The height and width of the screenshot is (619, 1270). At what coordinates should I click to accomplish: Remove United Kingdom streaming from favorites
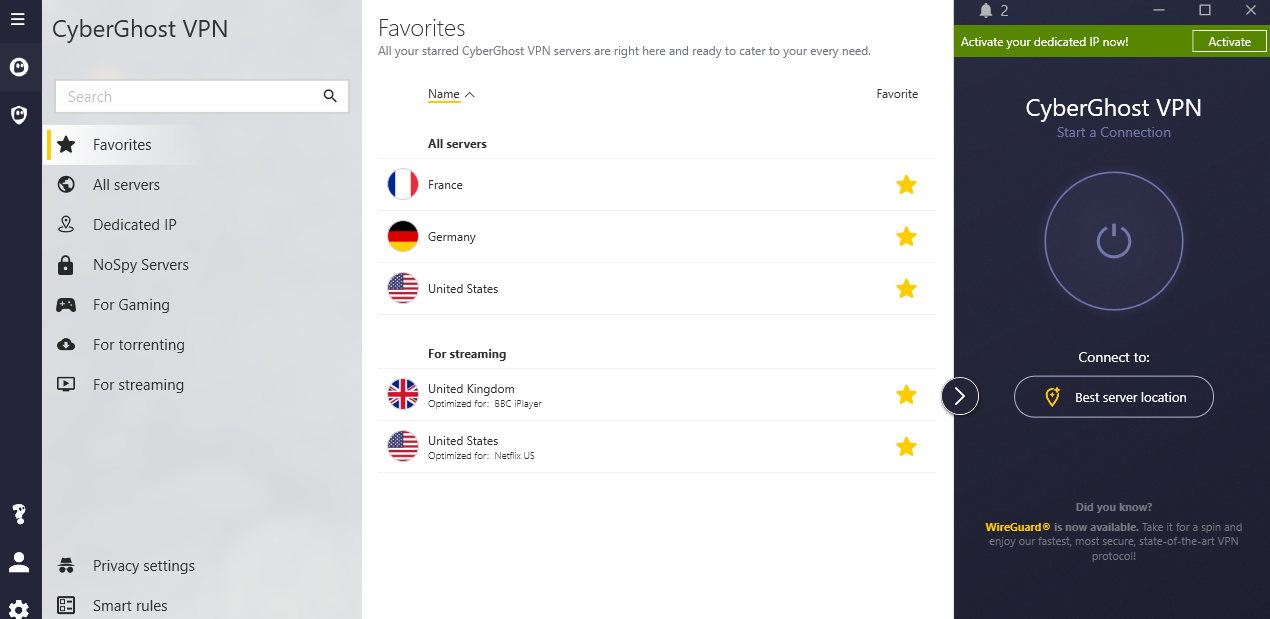click(x=906, y=395)
